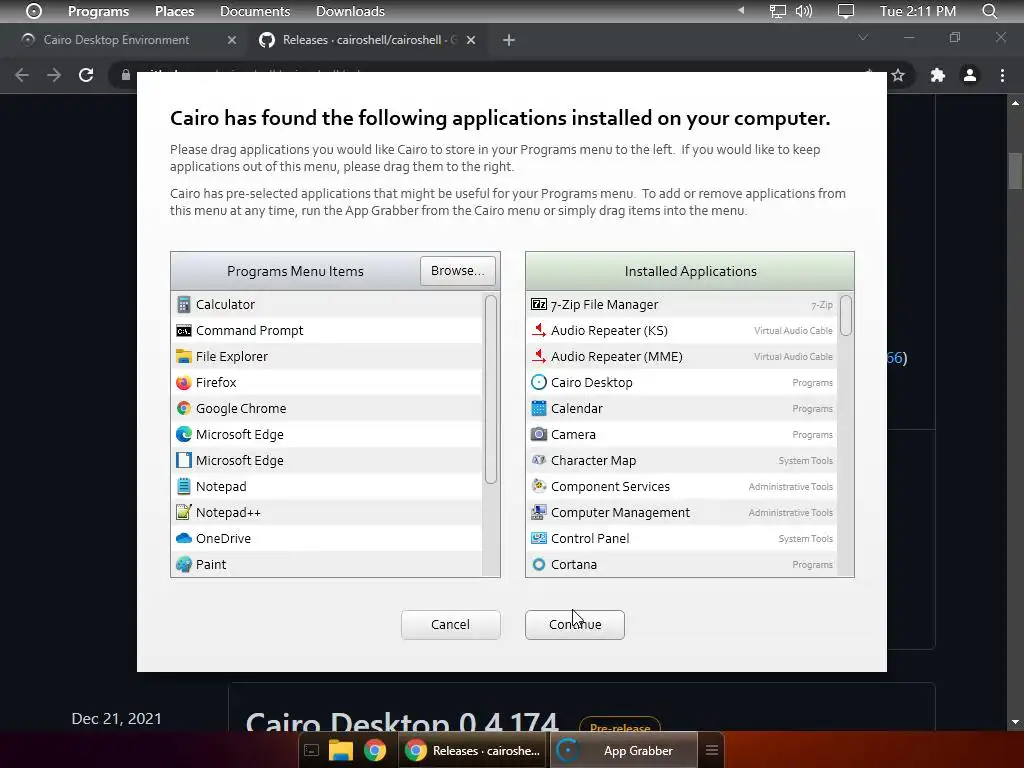
Task: Open File Explorer from the taskbar
Action: [340, 750]
